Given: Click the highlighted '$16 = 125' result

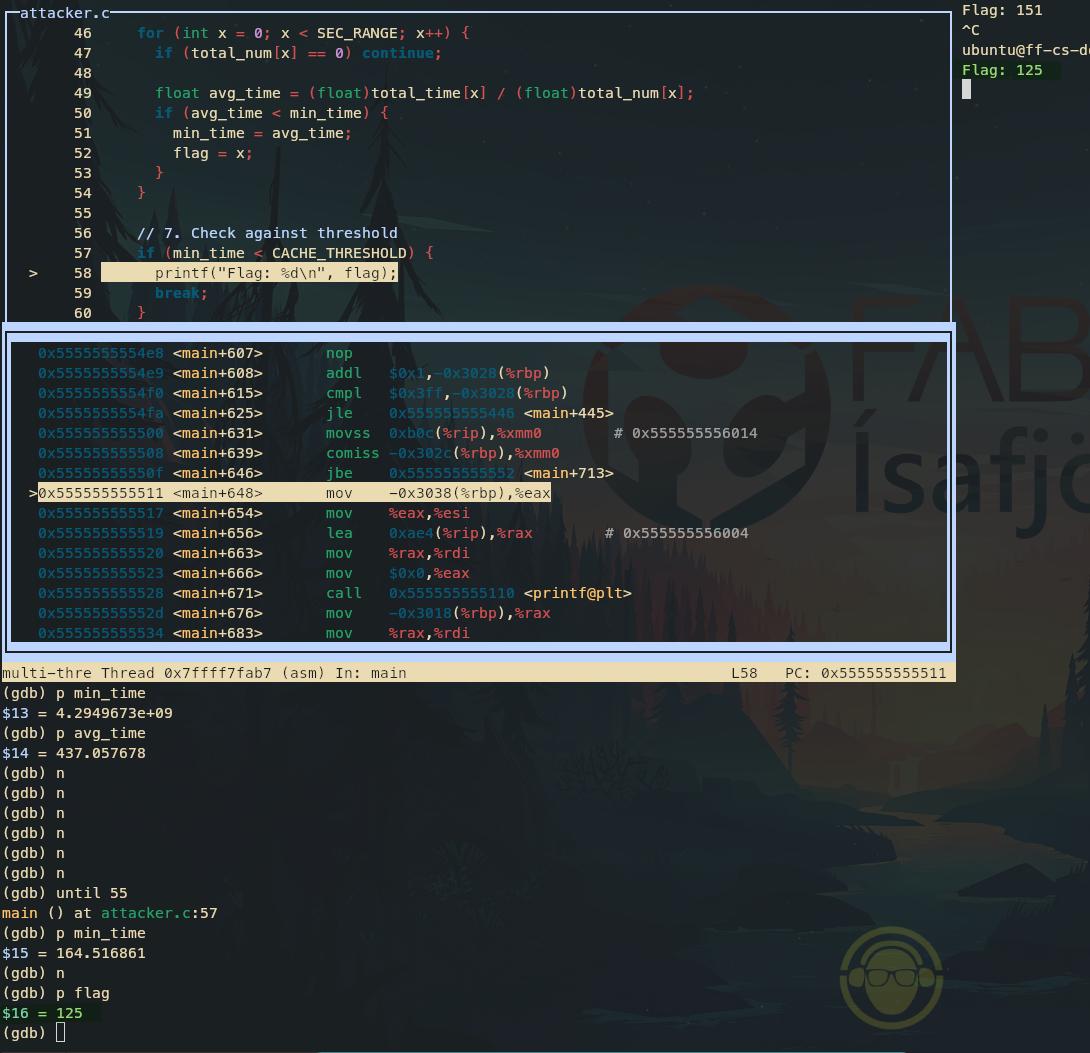Looking at the screenshot, I should (42, 1013).
